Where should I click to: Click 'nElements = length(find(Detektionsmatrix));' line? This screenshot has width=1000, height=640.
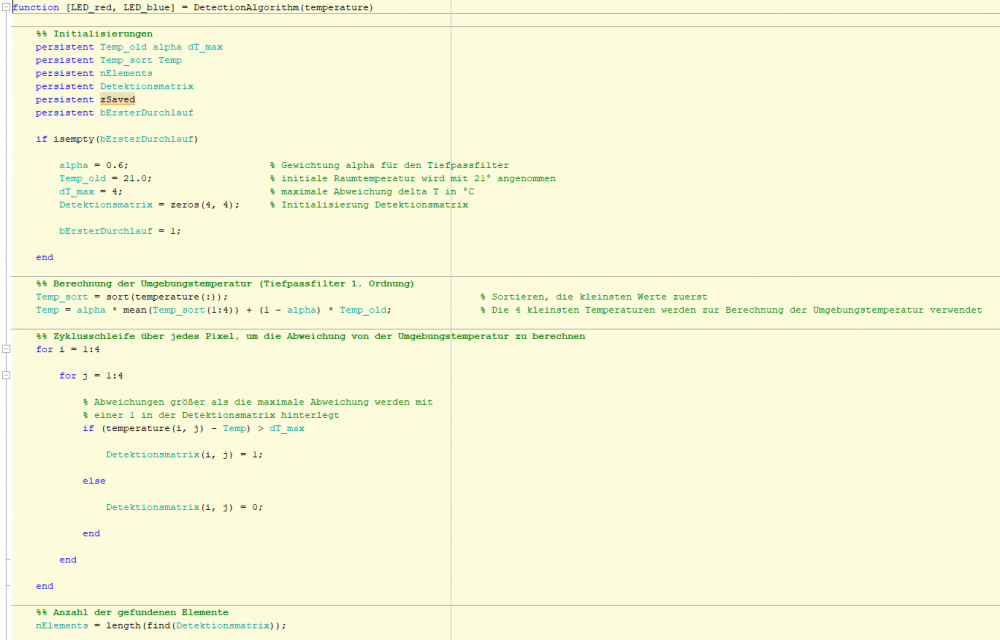(161, 625)
